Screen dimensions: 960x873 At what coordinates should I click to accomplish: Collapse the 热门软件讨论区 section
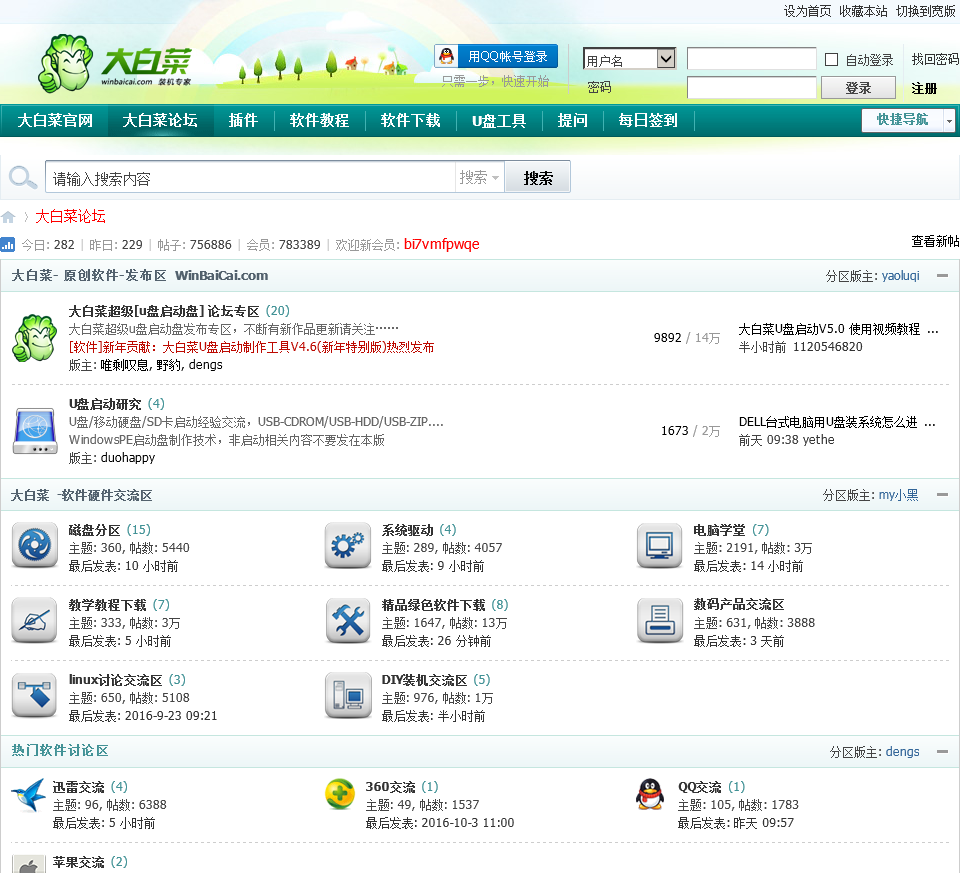coord(942,751)
